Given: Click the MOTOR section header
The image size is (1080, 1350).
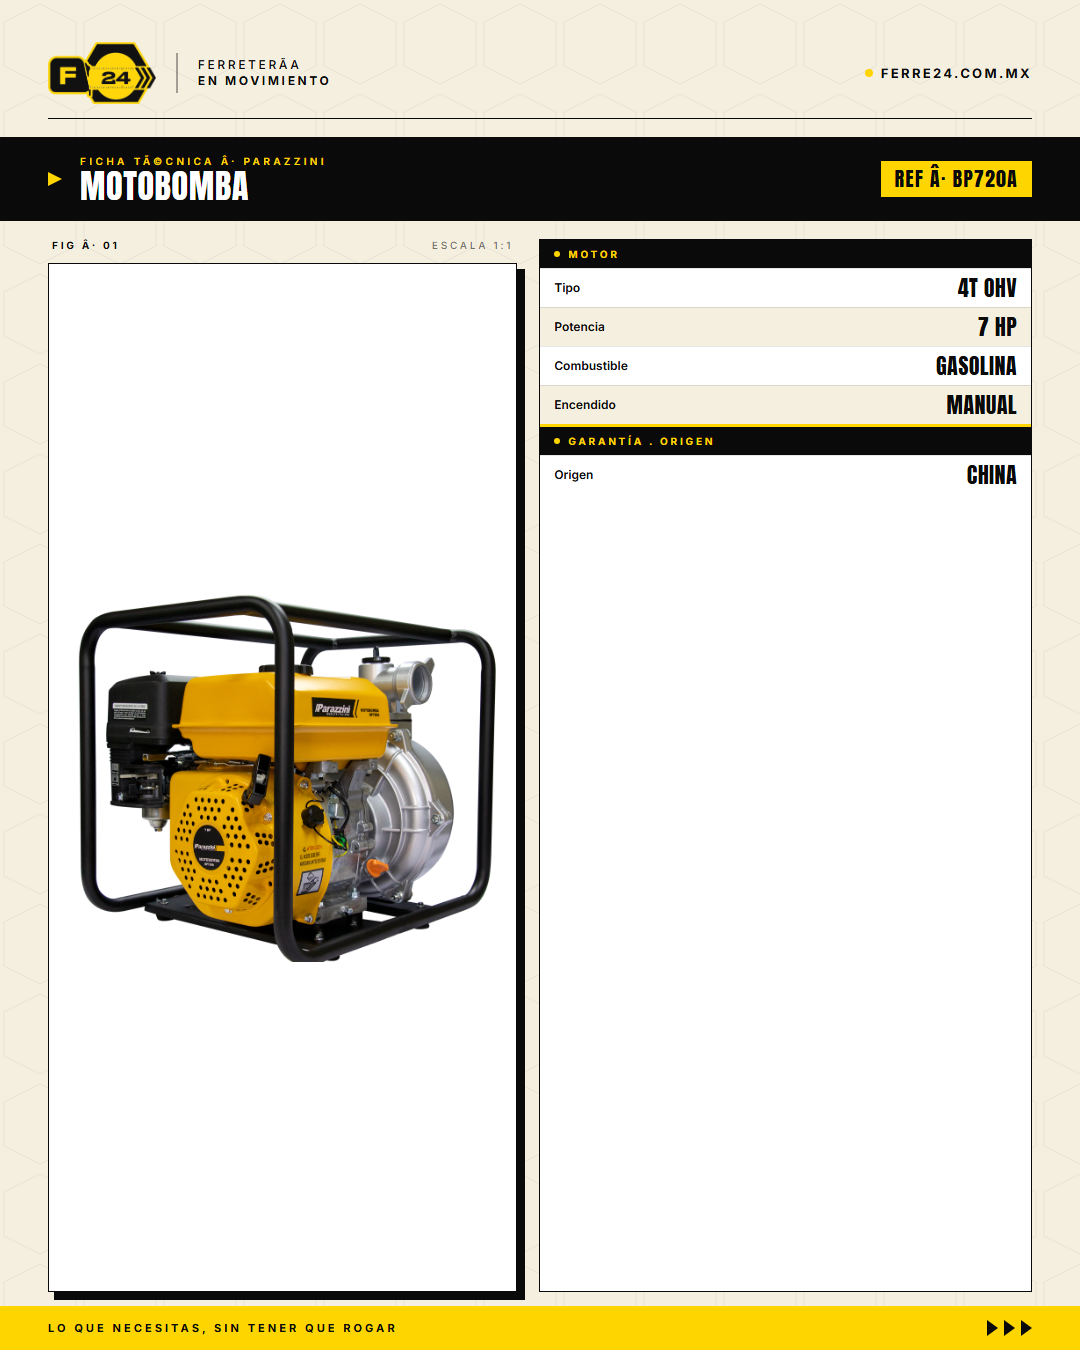Looking at the screenshot, I should tap(785, 254).
